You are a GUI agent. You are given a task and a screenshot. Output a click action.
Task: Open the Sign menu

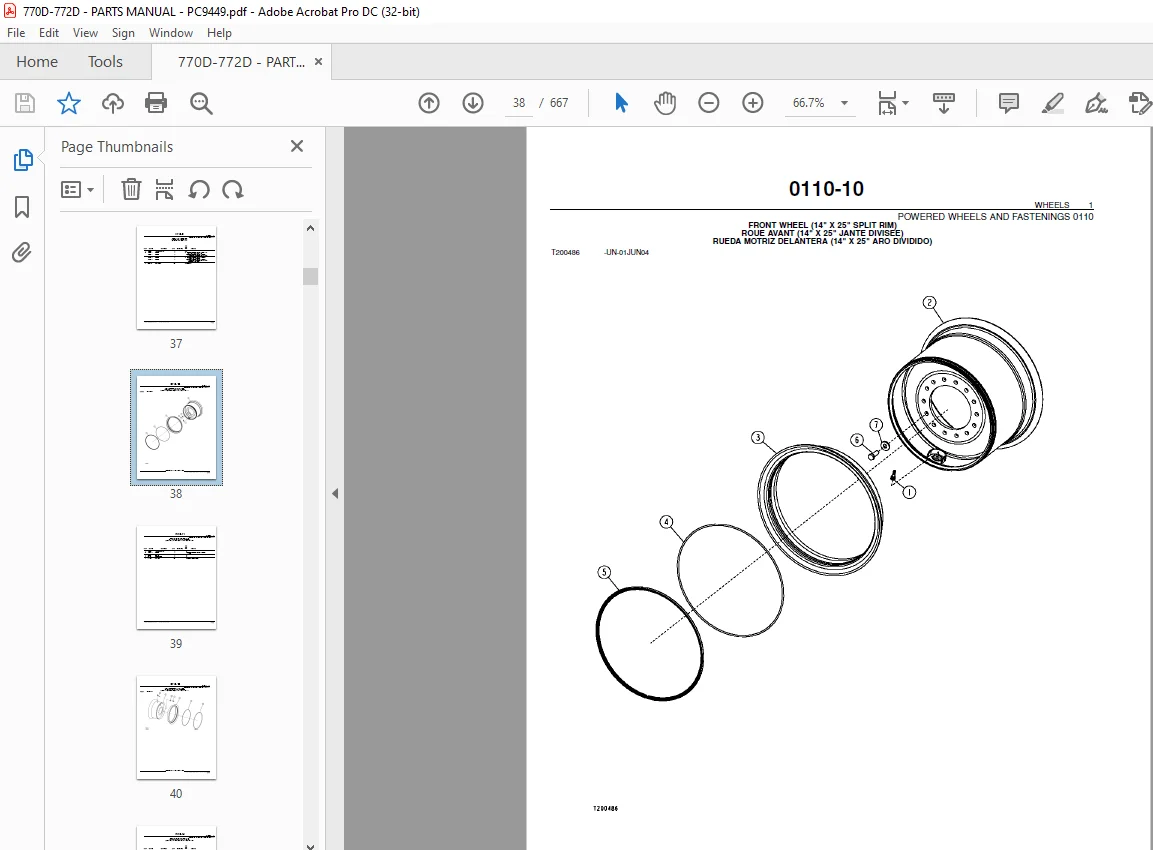click(123, 33)
